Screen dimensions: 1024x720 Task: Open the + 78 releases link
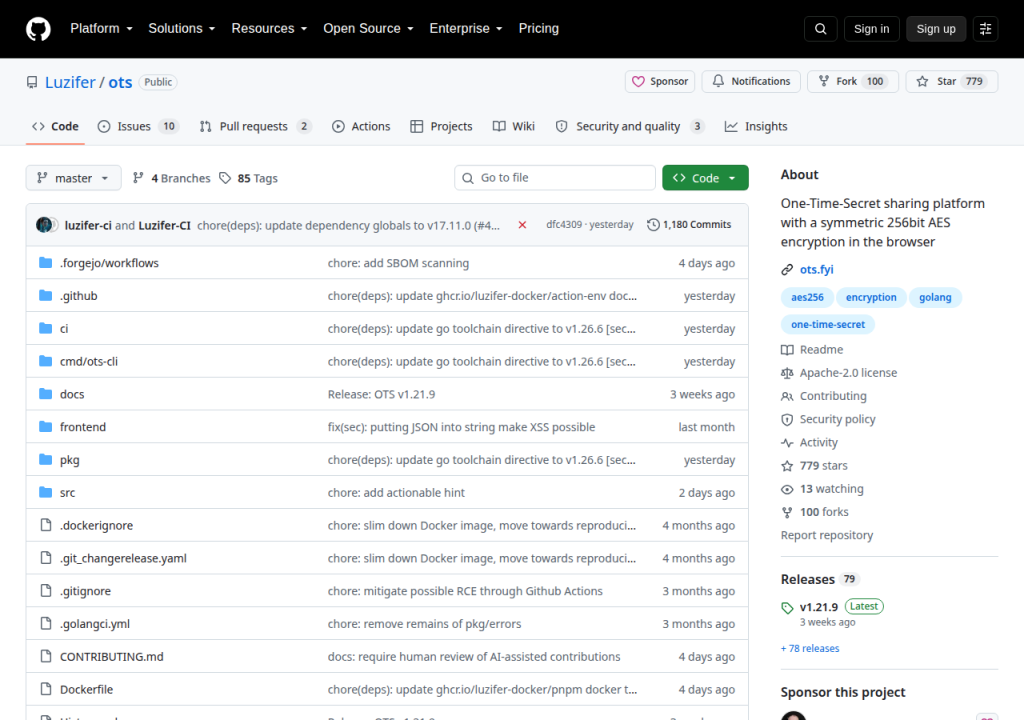point(810,649)
